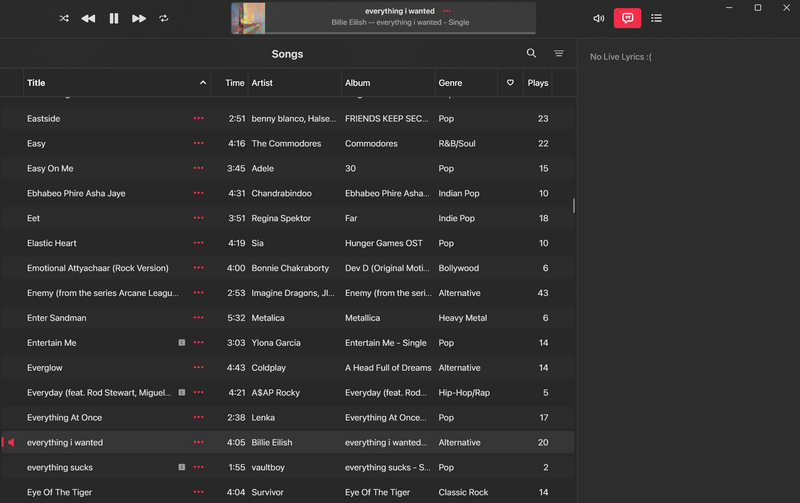Search the Songs list
Image resolution: width=800 pixels, height=503 pixels.
coord(531,53)
